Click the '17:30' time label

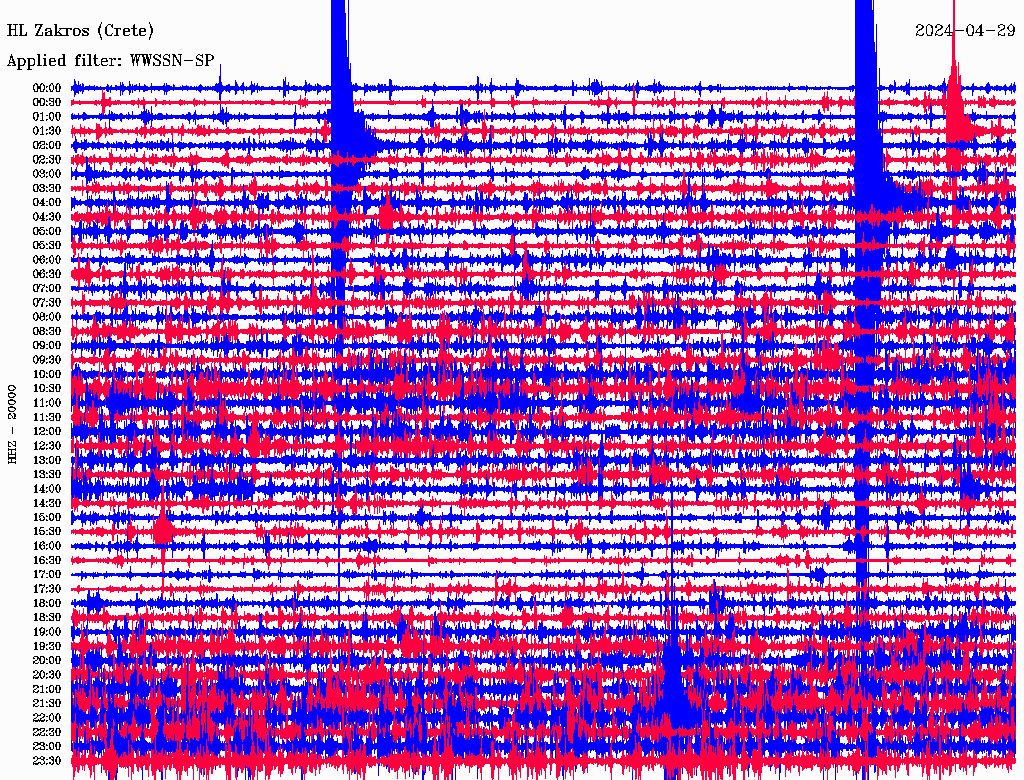tap(47, 589)
